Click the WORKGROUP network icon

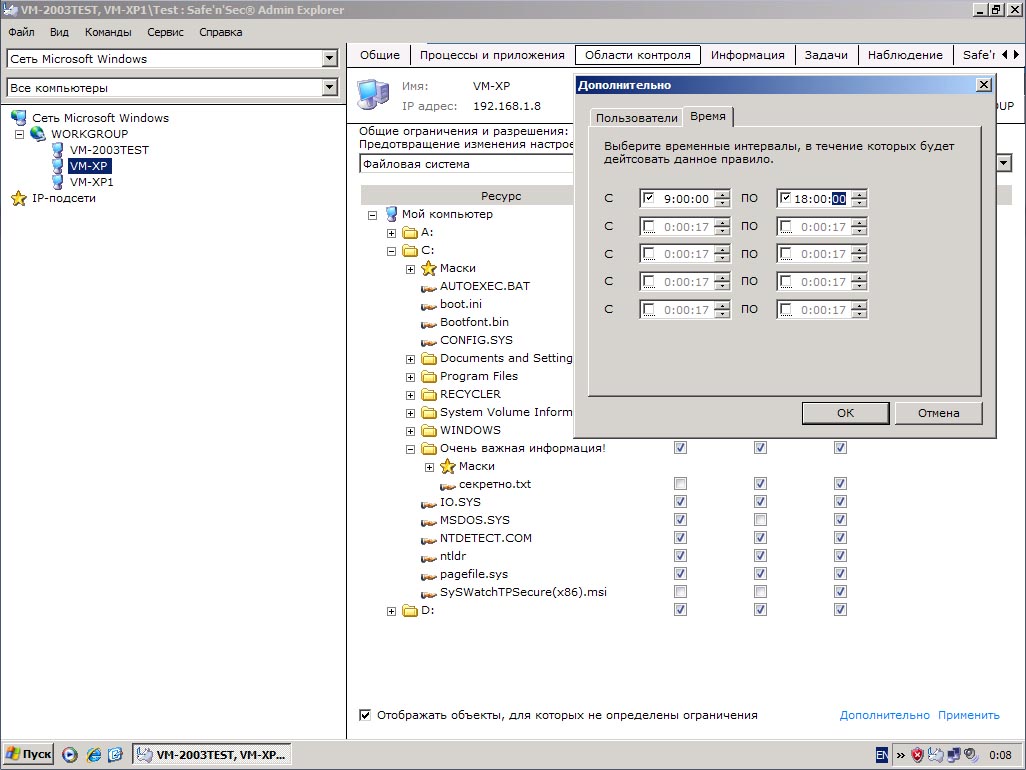click(38, 134)
